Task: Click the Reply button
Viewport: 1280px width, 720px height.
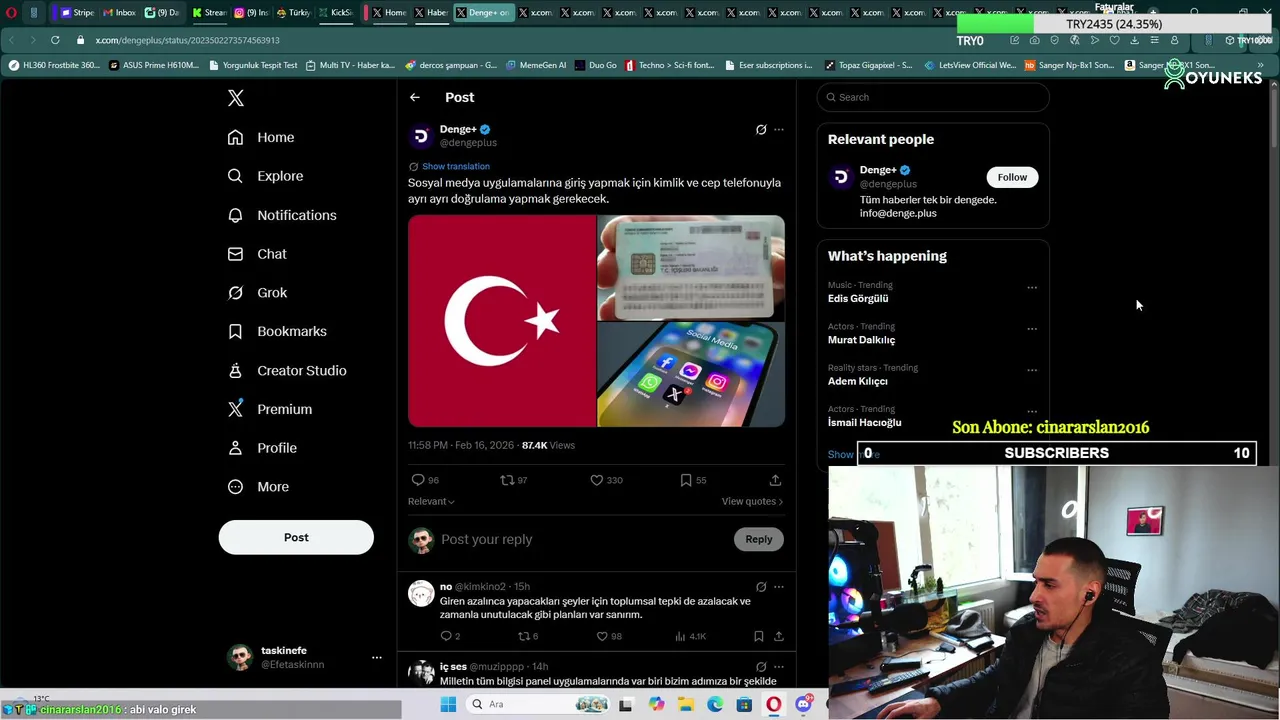Action: click(x=759, y=539)
